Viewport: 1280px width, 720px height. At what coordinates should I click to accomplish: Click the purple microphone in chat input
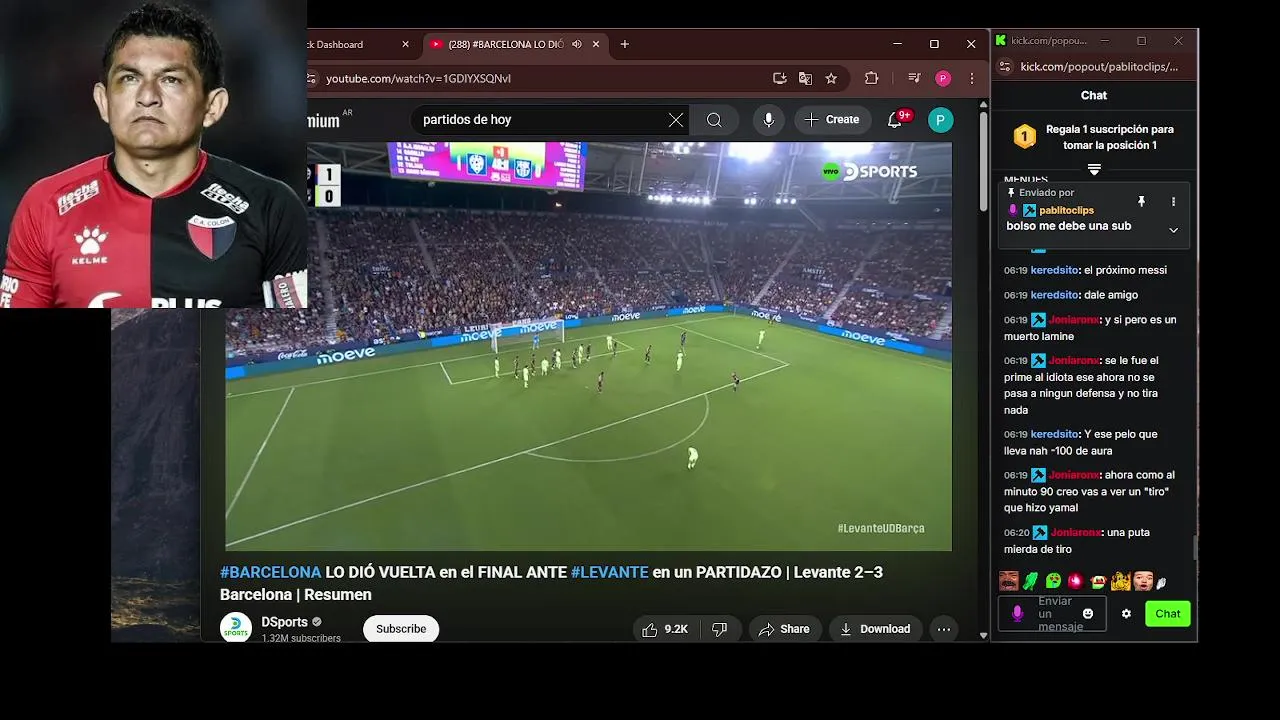(1018, 614)
